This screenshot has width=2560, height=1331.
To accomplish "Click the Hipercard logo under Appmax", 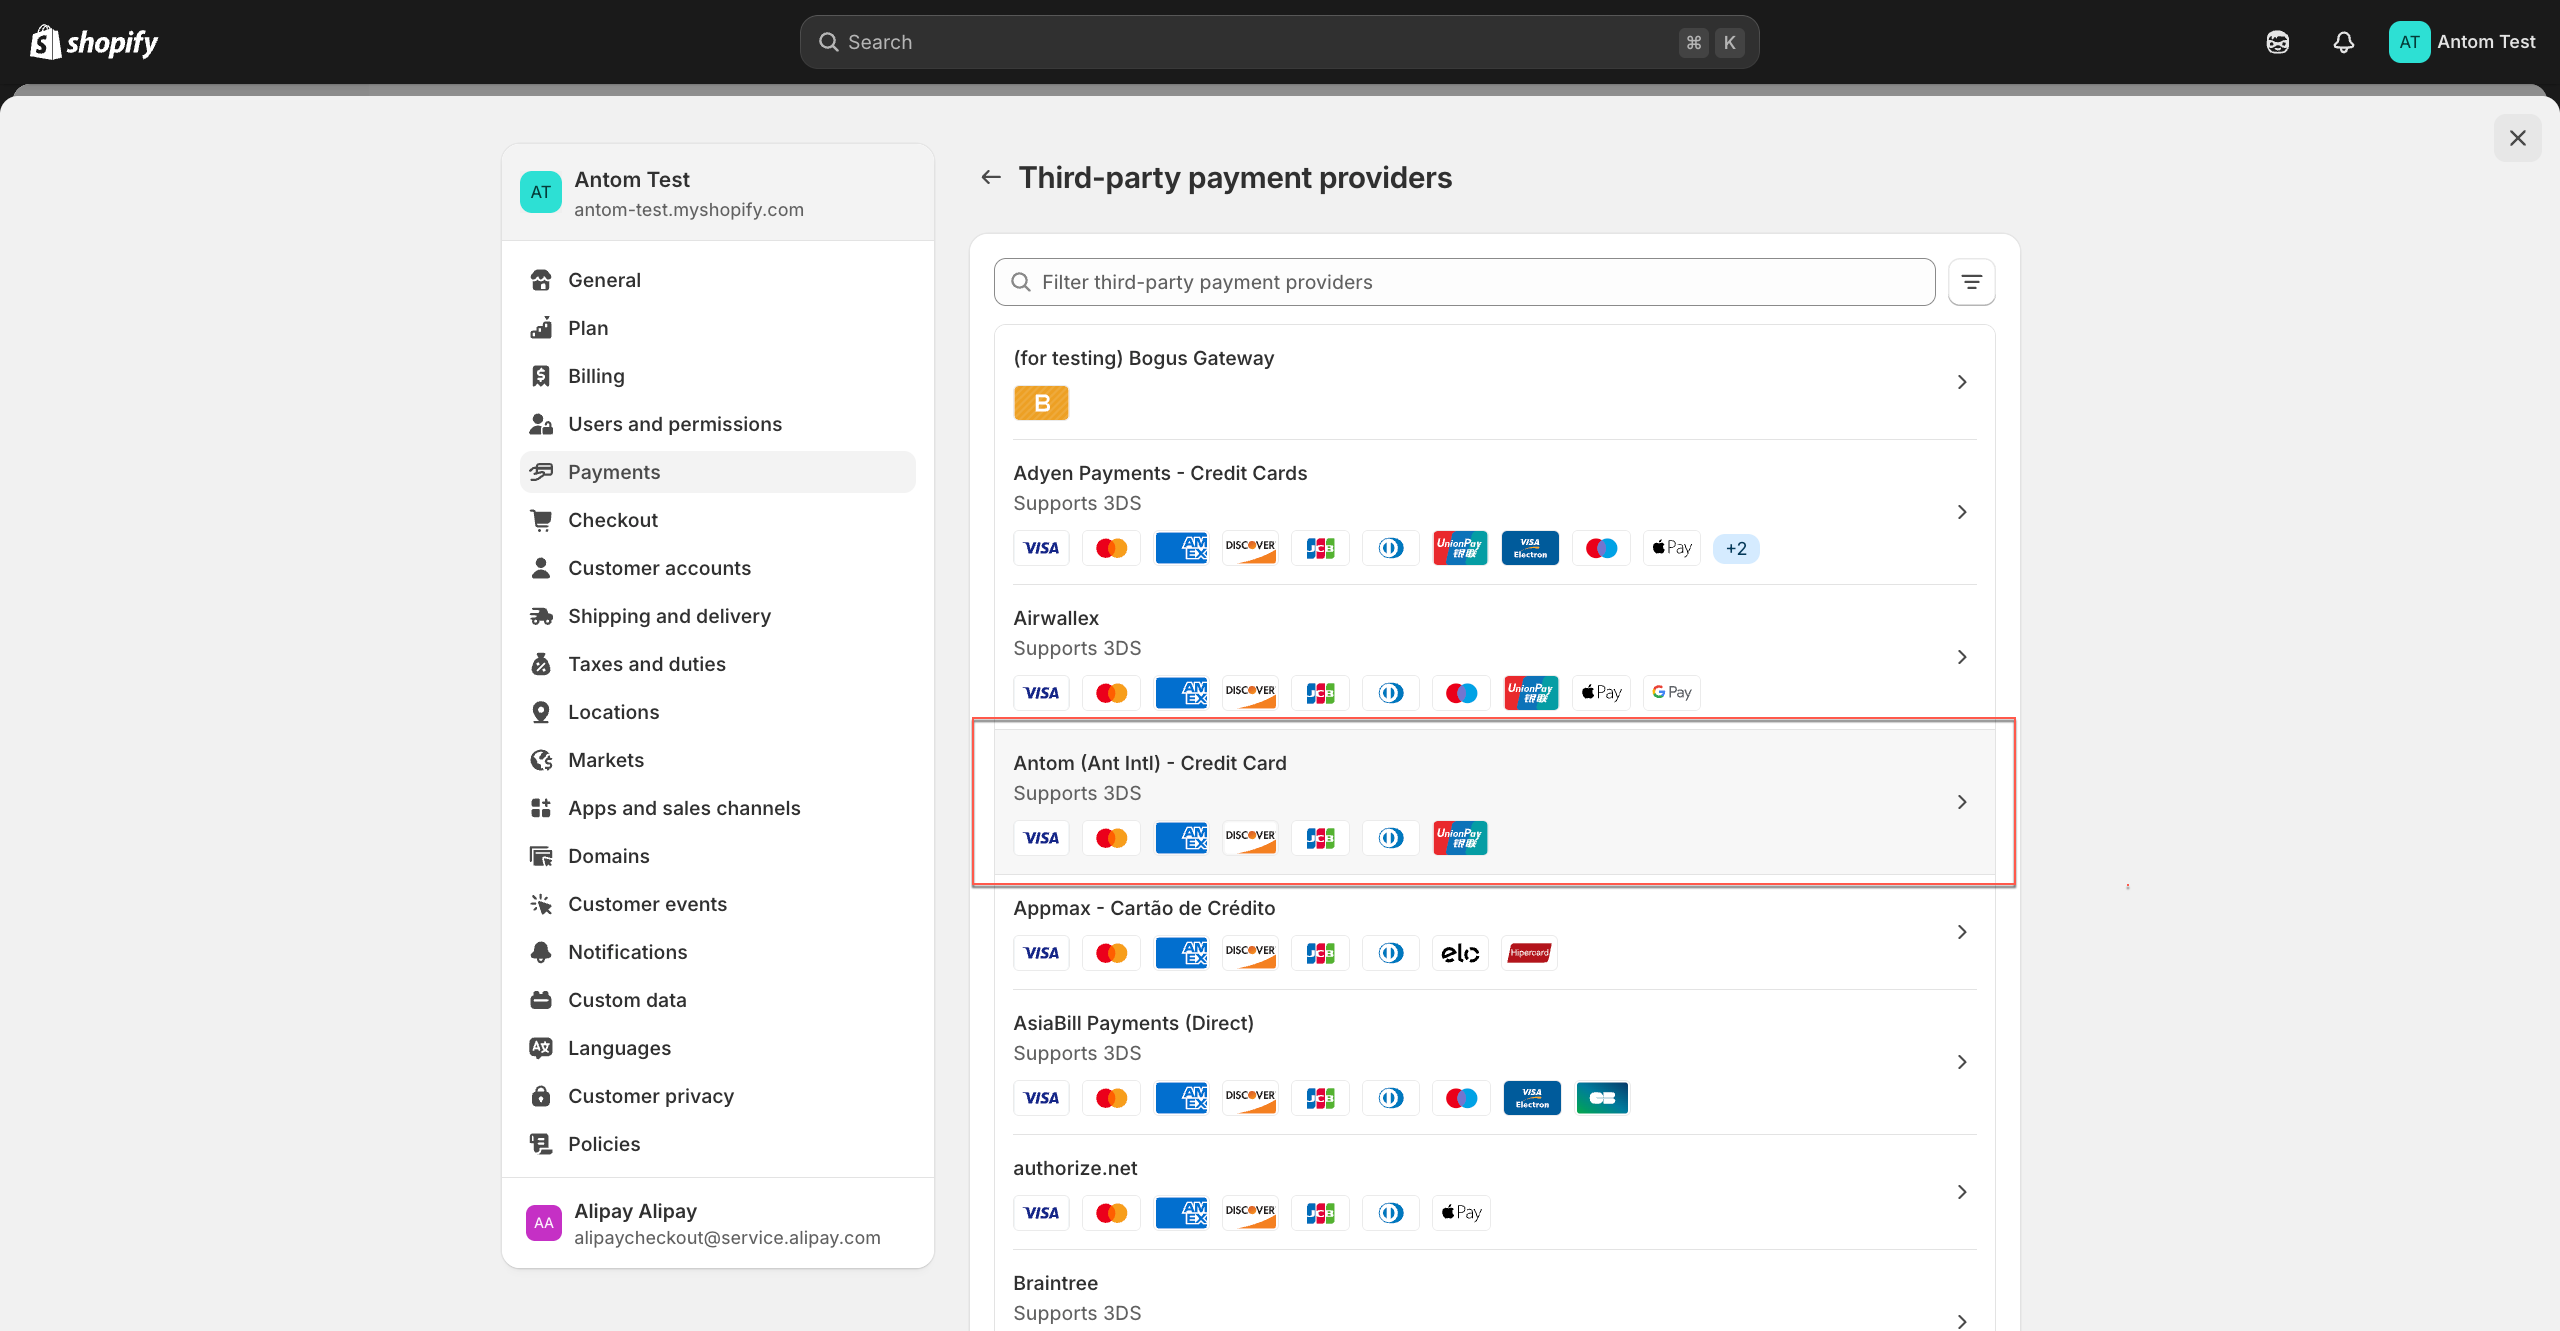I will coord(1529,953).
